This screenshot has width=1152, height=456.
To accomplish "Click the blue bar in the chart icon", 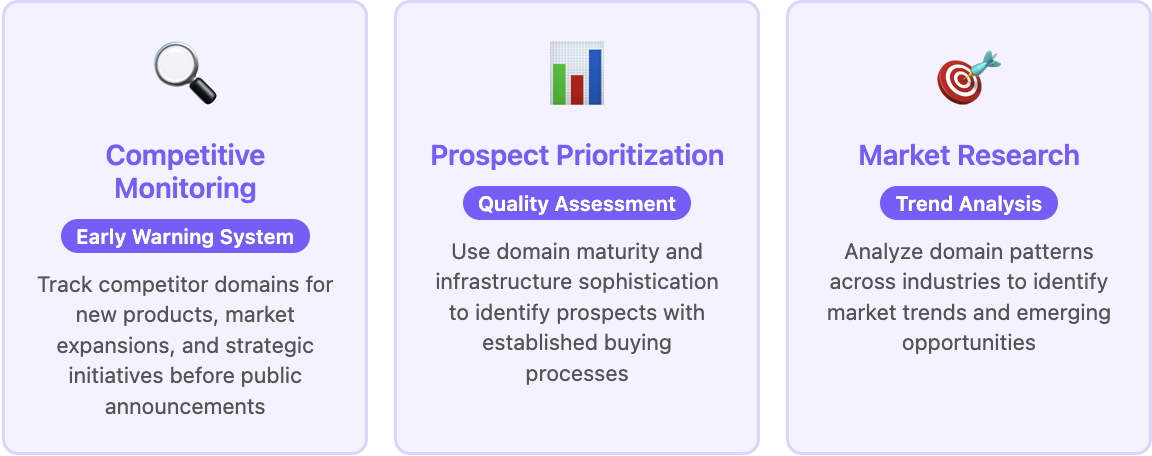I will tap(595, 76).
